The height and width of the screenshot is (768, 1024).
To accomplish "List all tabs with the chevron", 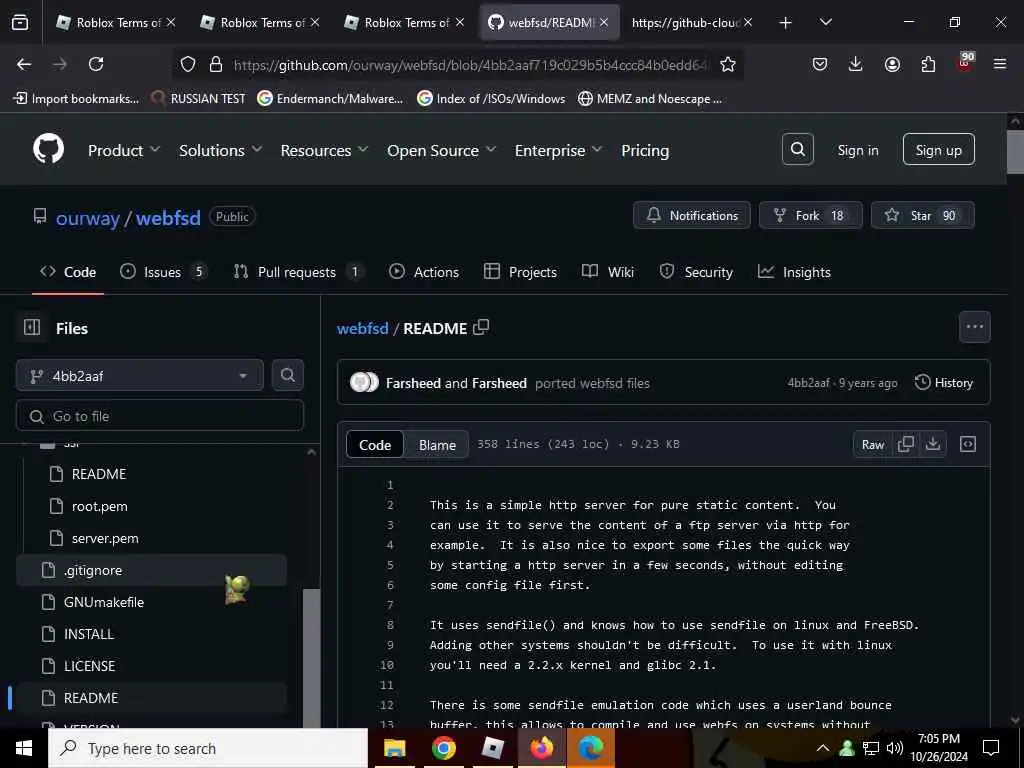I will click(825, 23).
